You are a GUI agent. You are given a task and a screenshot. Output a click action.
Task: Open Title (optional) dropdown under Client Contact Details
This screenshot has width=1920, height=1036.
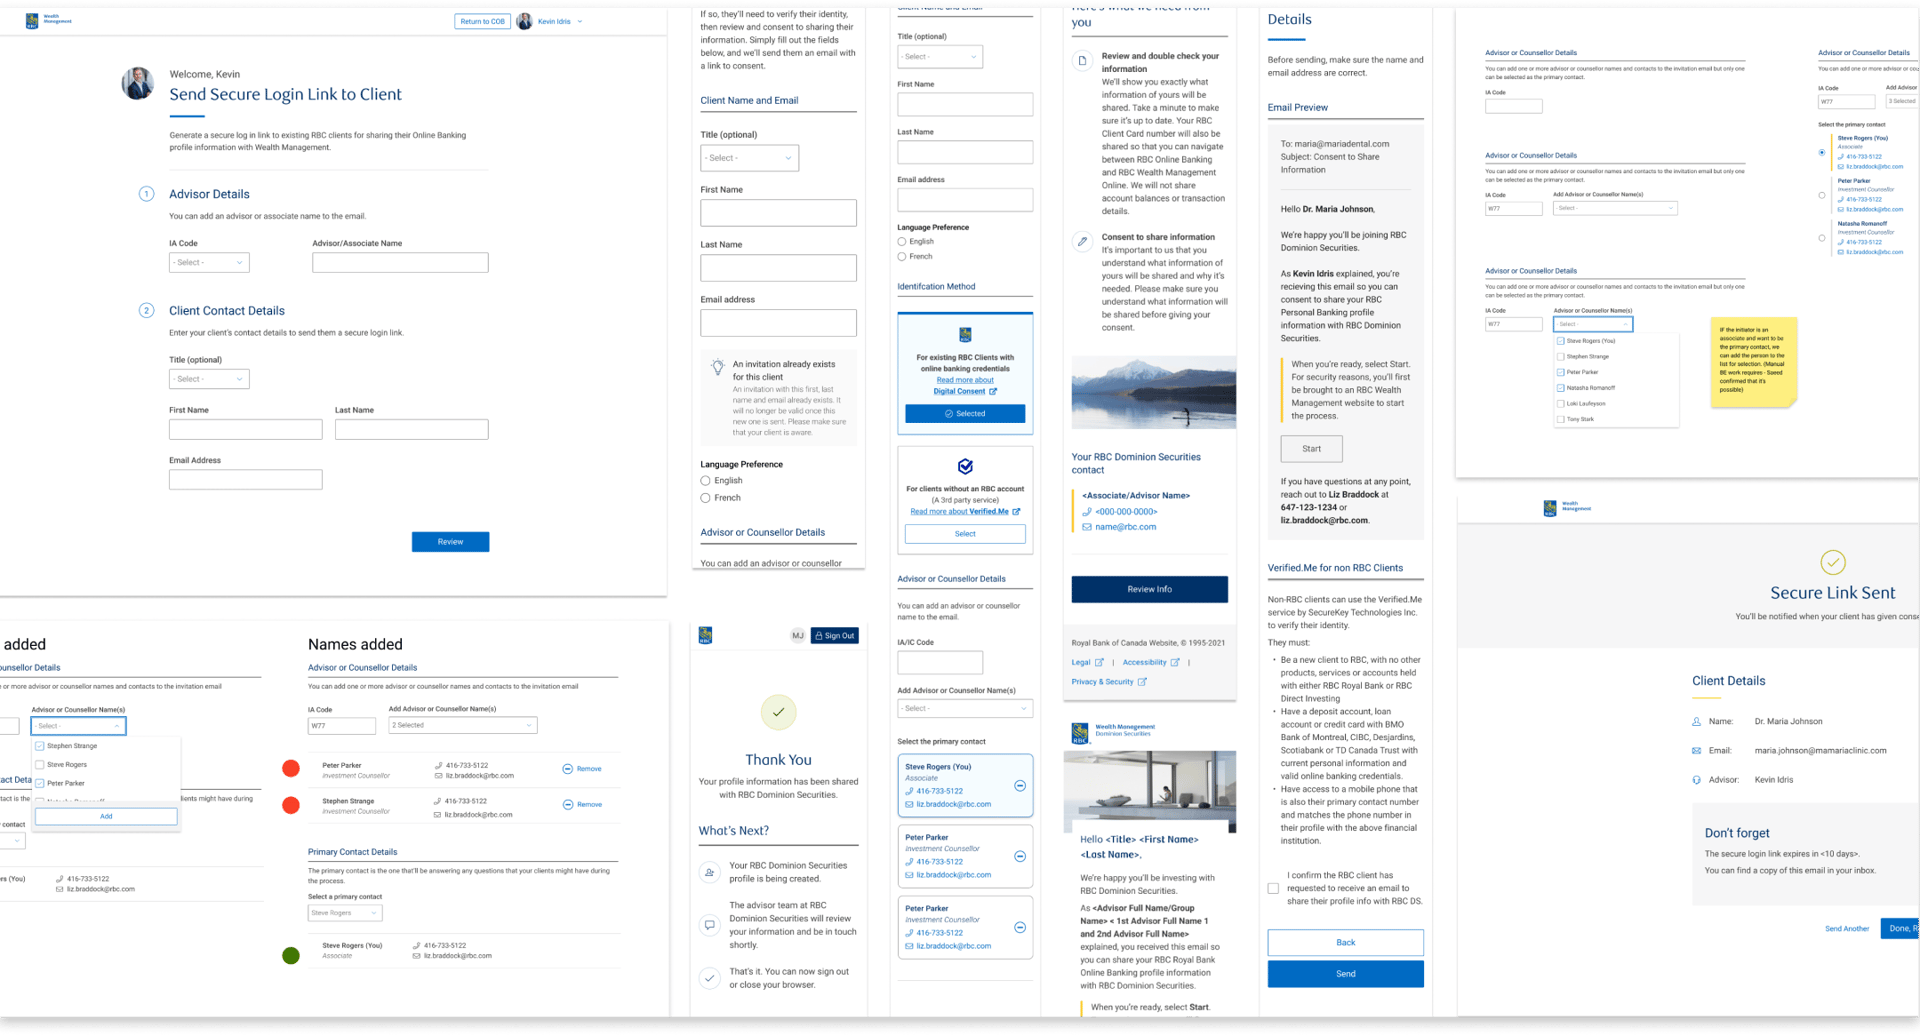pyautogui.click(x=209, y=380)
